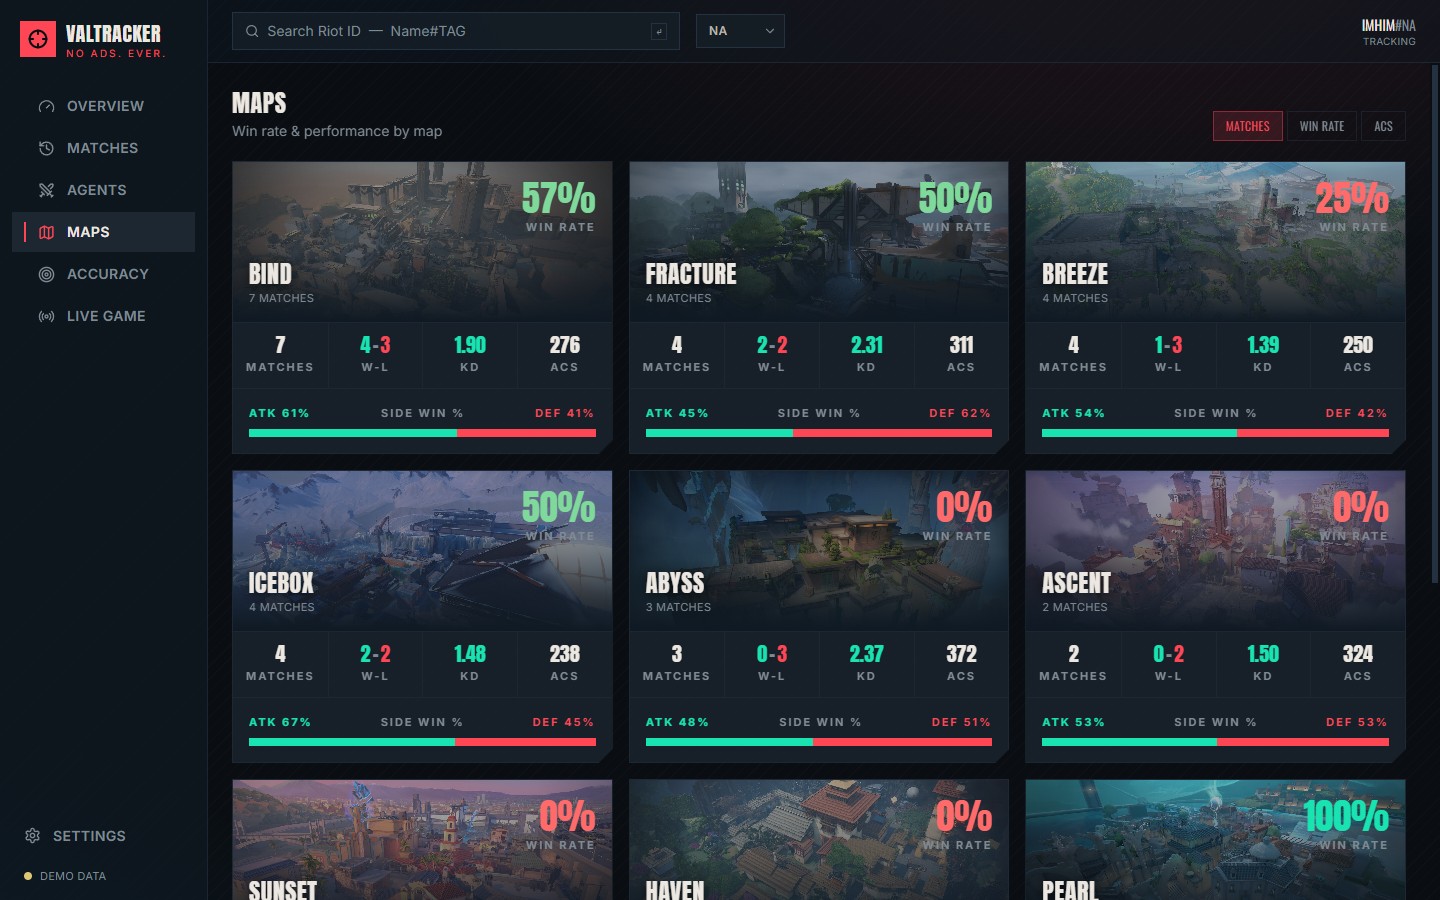This screenshot has width=1440, height=900.
Task: Open the Abyss map card image
Action: click(x=819, y=550)
